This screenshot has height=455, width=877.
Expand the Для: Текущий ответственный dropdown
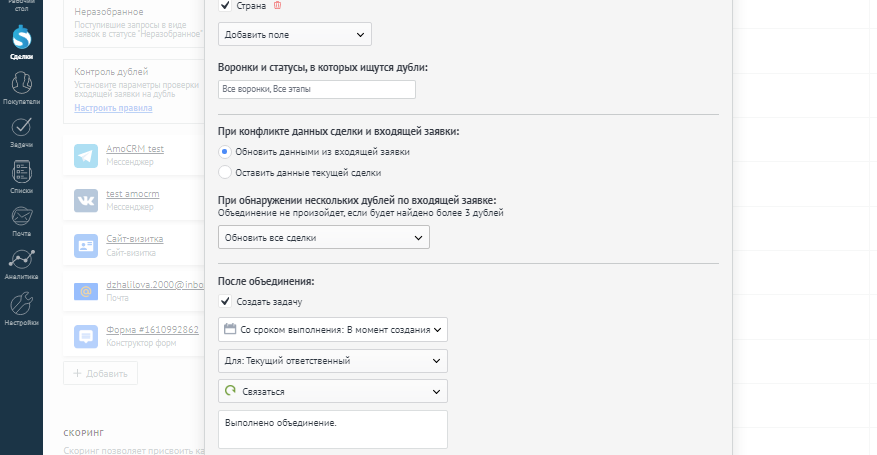coord(332,360)
